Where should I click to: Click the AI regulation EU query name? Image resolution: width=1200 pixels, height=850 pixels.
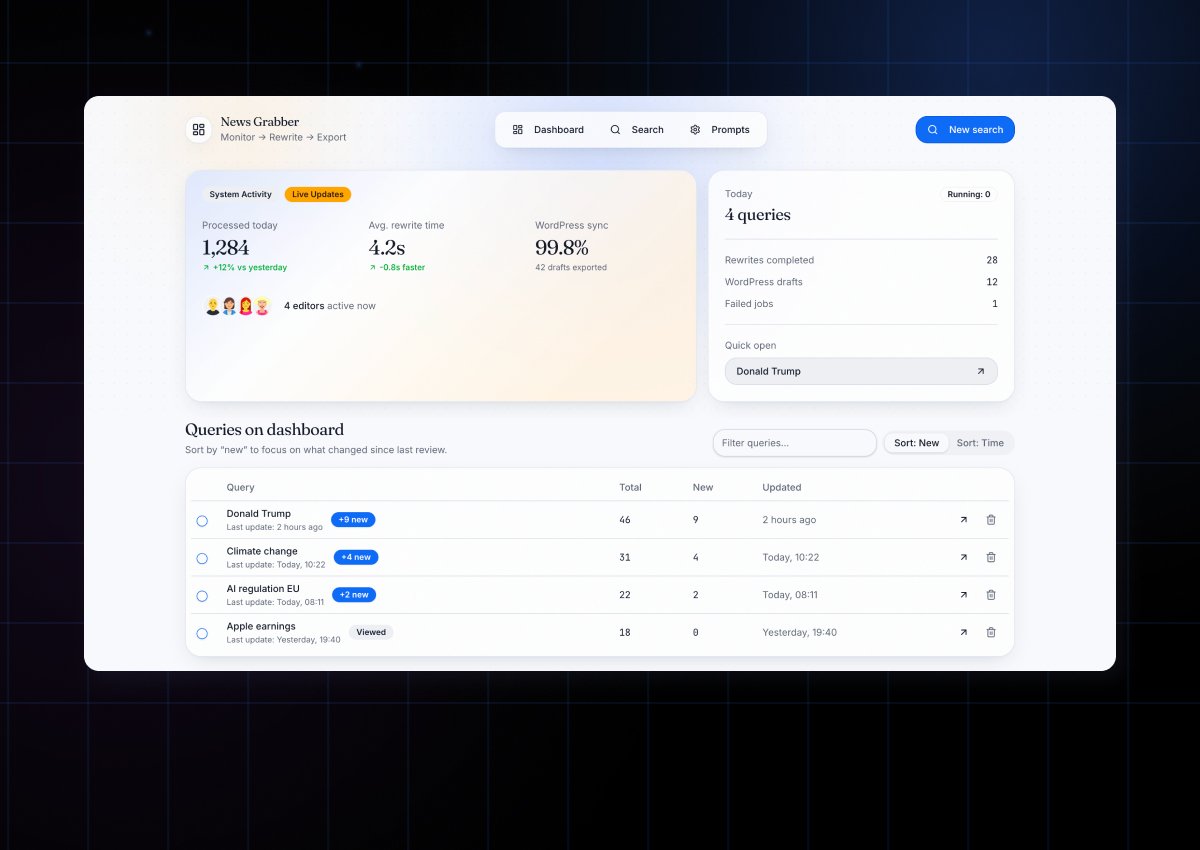coord(263,589)
